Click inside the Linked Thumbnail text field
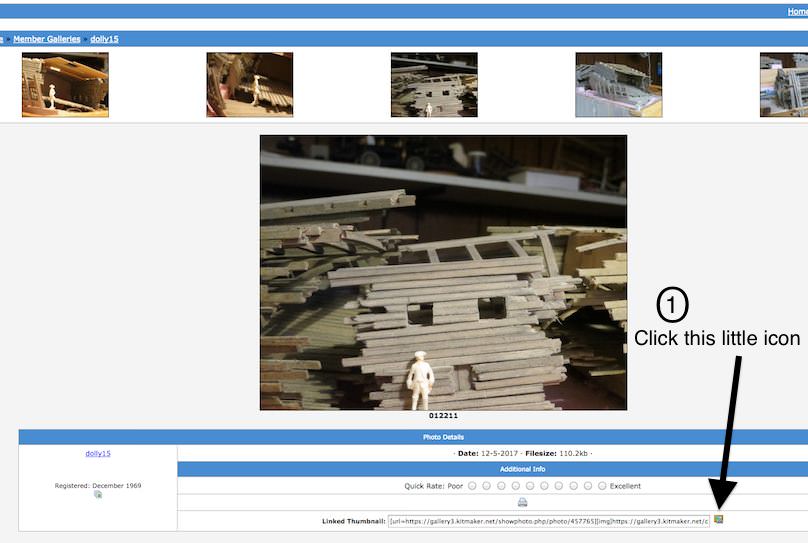Image resolution: width=808 pixels, height=543 pixels. tap(548, 521)
